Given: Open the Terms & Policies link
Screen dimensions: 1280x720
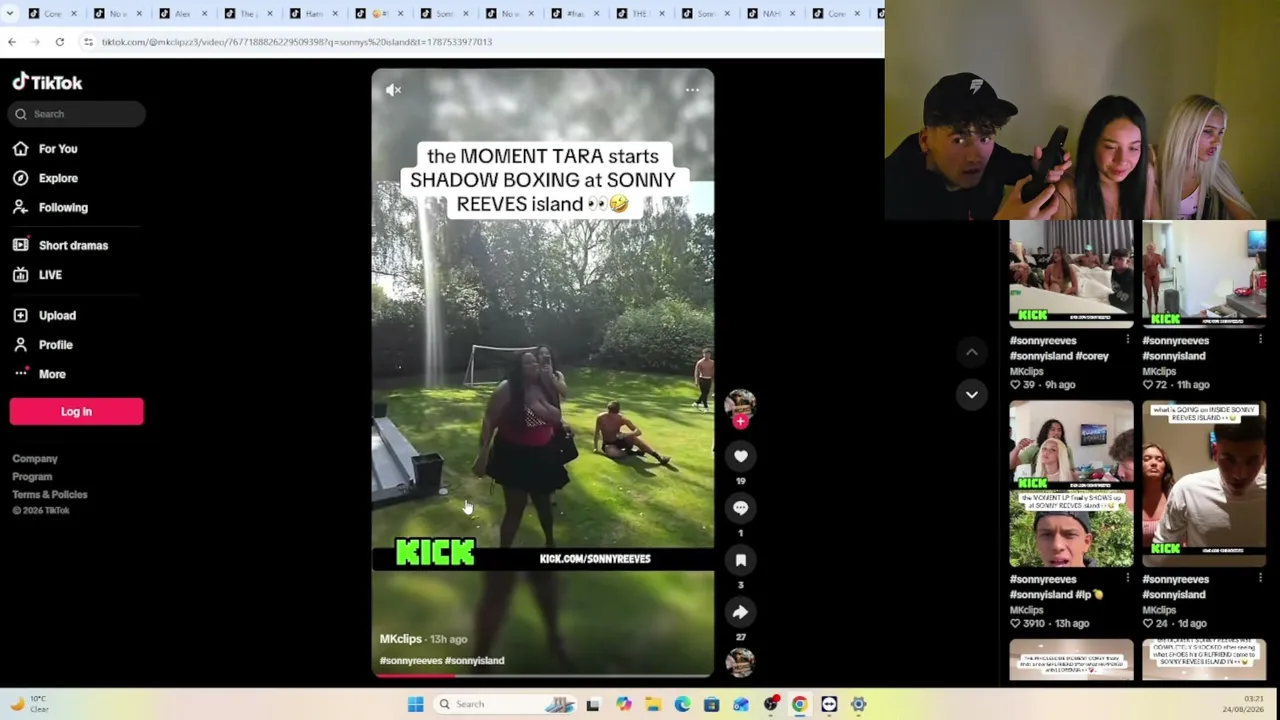Looking at the screenshot, I should click(50, 495).
